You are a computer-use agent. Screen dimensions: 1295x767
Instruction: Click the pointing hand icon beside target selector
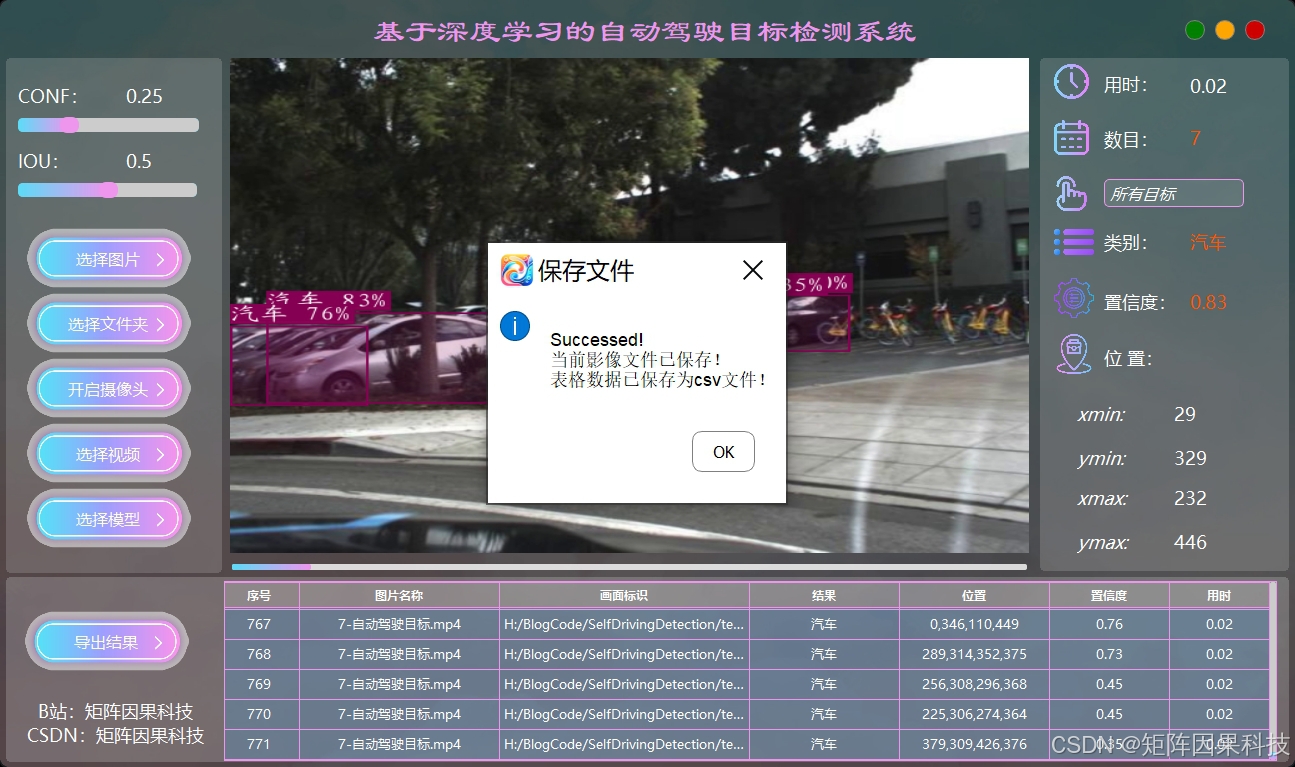[1071, 193]
